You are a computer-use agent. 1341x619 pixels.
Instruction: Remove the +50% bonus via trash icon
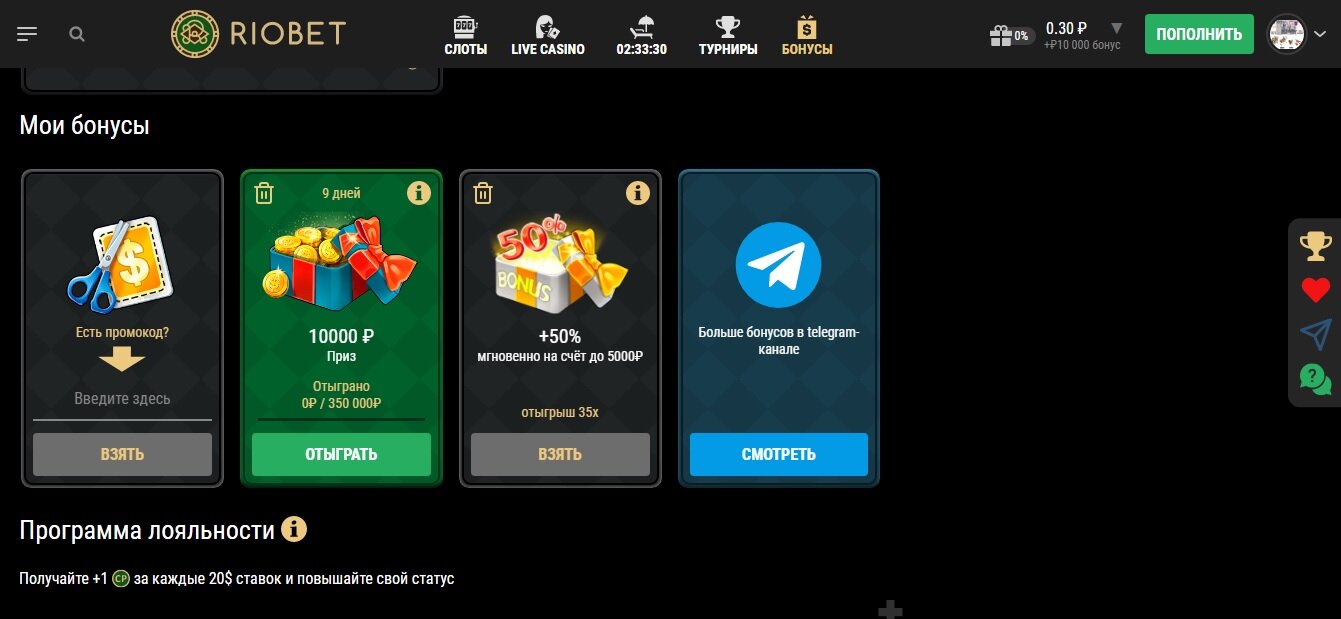tap(483, 193)
